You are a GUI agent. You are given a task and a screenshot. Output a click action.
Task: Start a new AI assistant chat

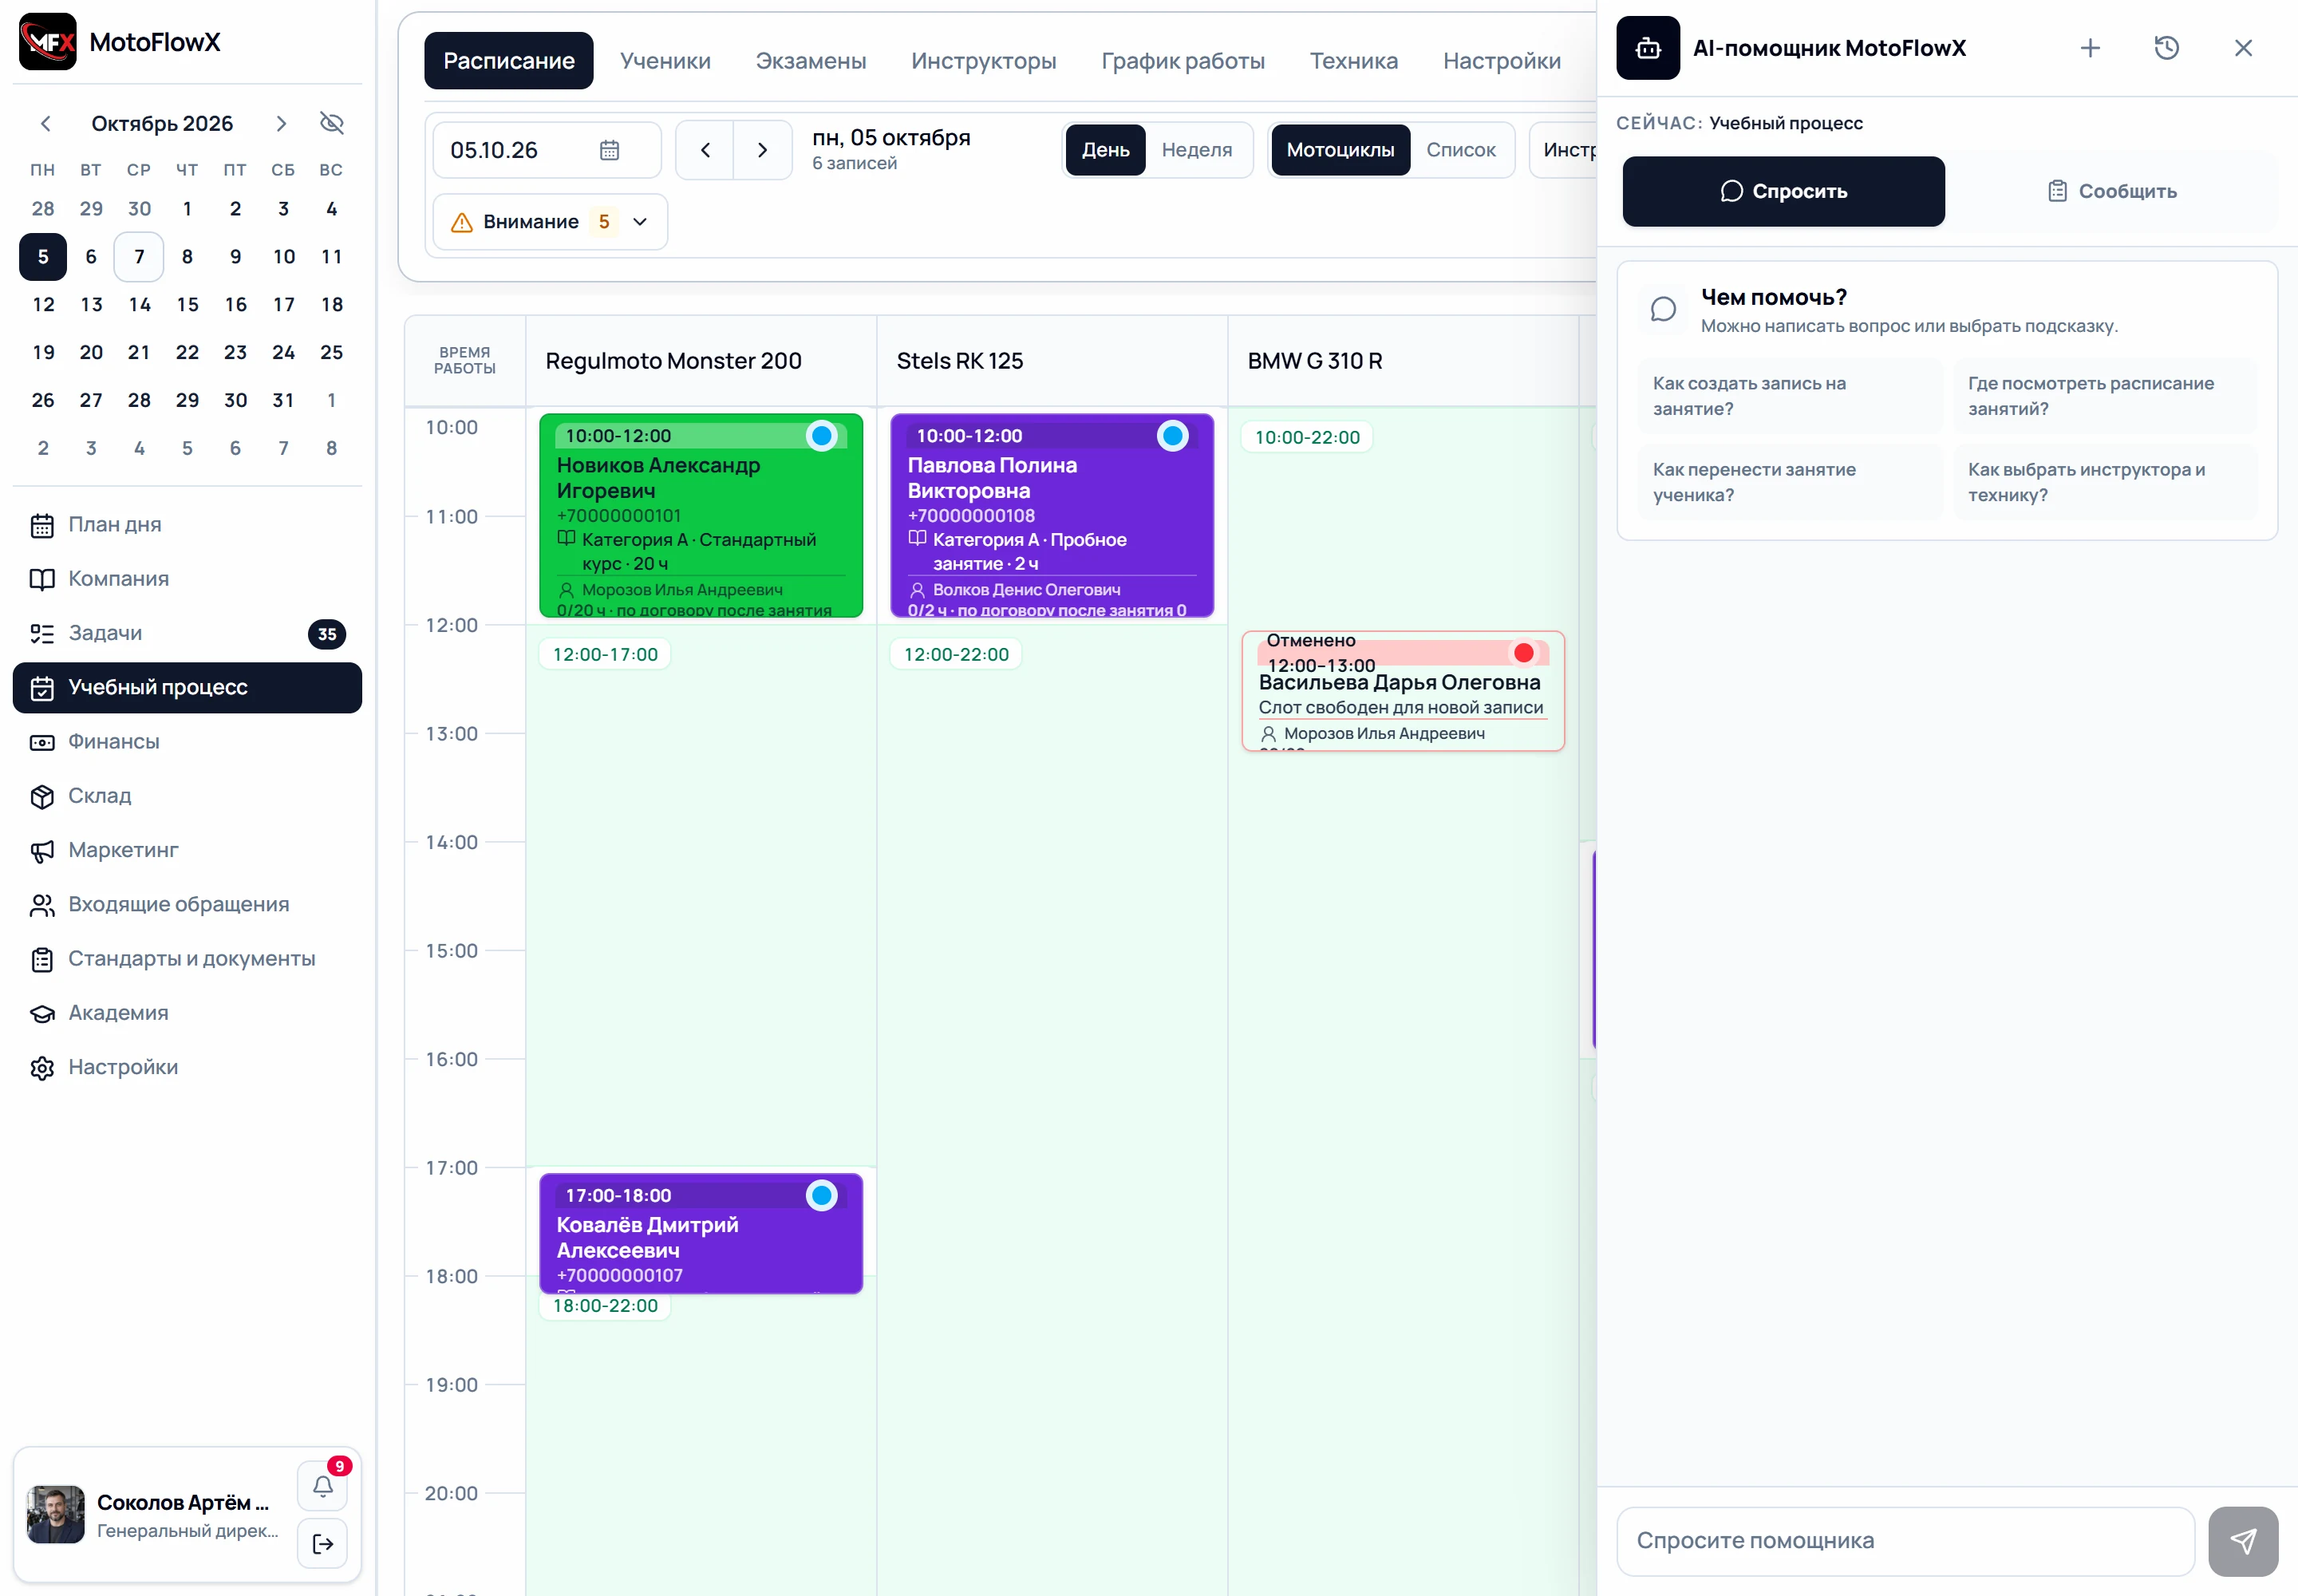click(x=2090, y=48)
